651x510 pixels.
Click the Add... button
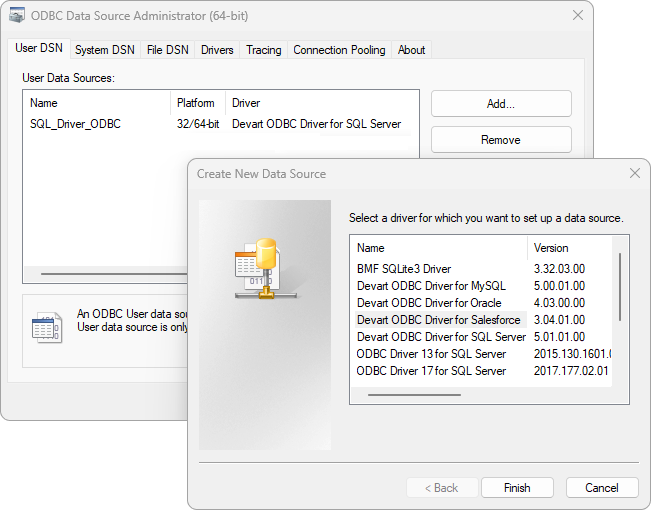[501, 104]
